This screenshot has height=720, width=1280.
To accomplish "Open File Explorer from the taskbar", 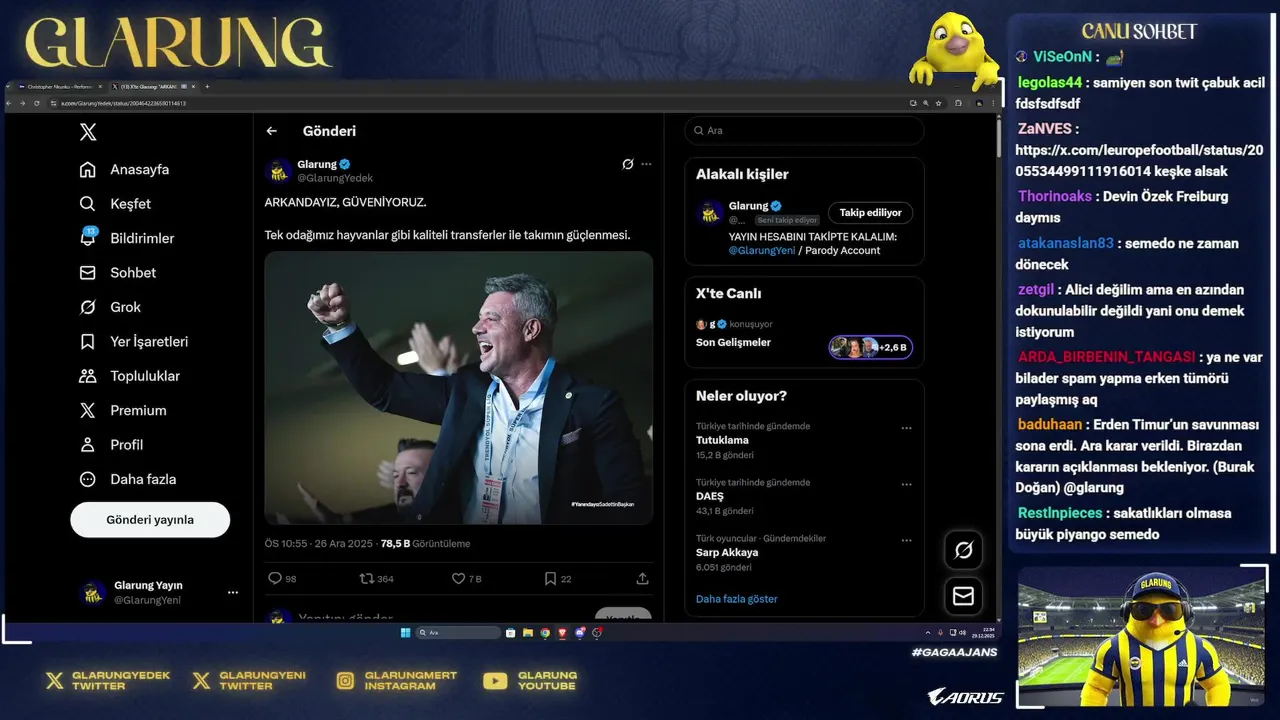I will click(x=528, y=633).
